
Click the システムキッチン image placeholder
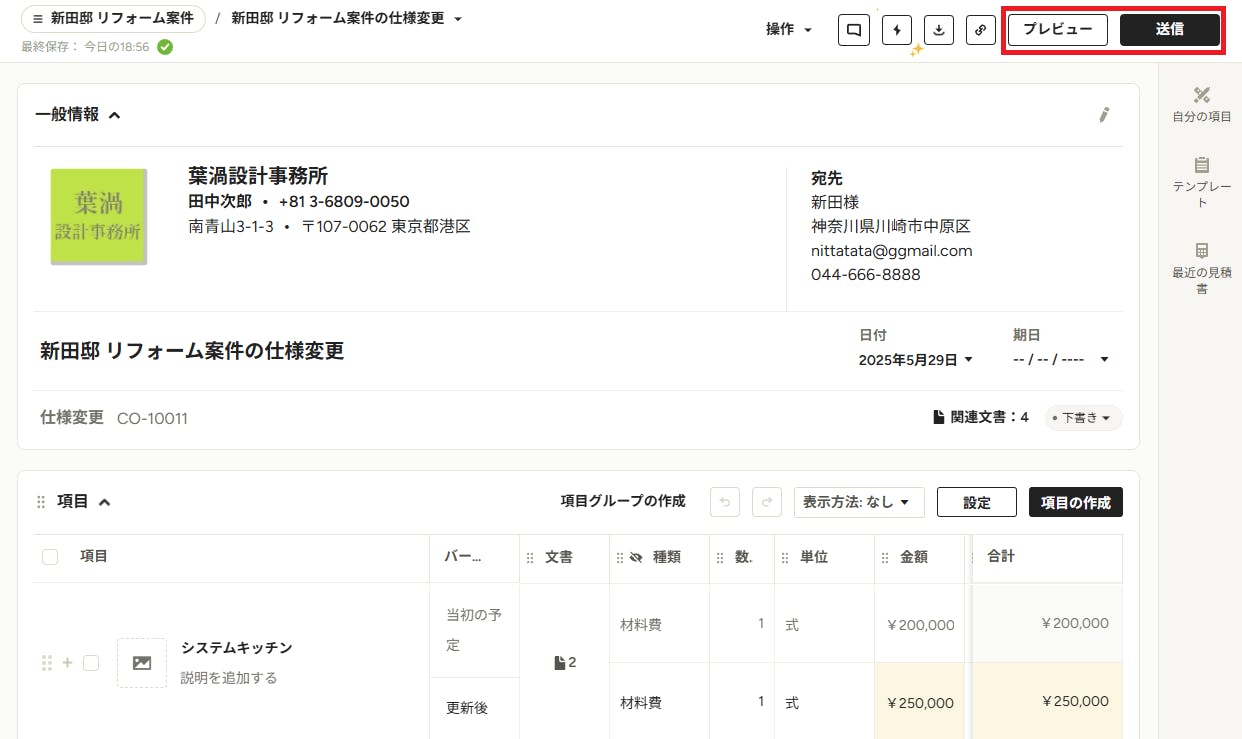click(142, 663)
